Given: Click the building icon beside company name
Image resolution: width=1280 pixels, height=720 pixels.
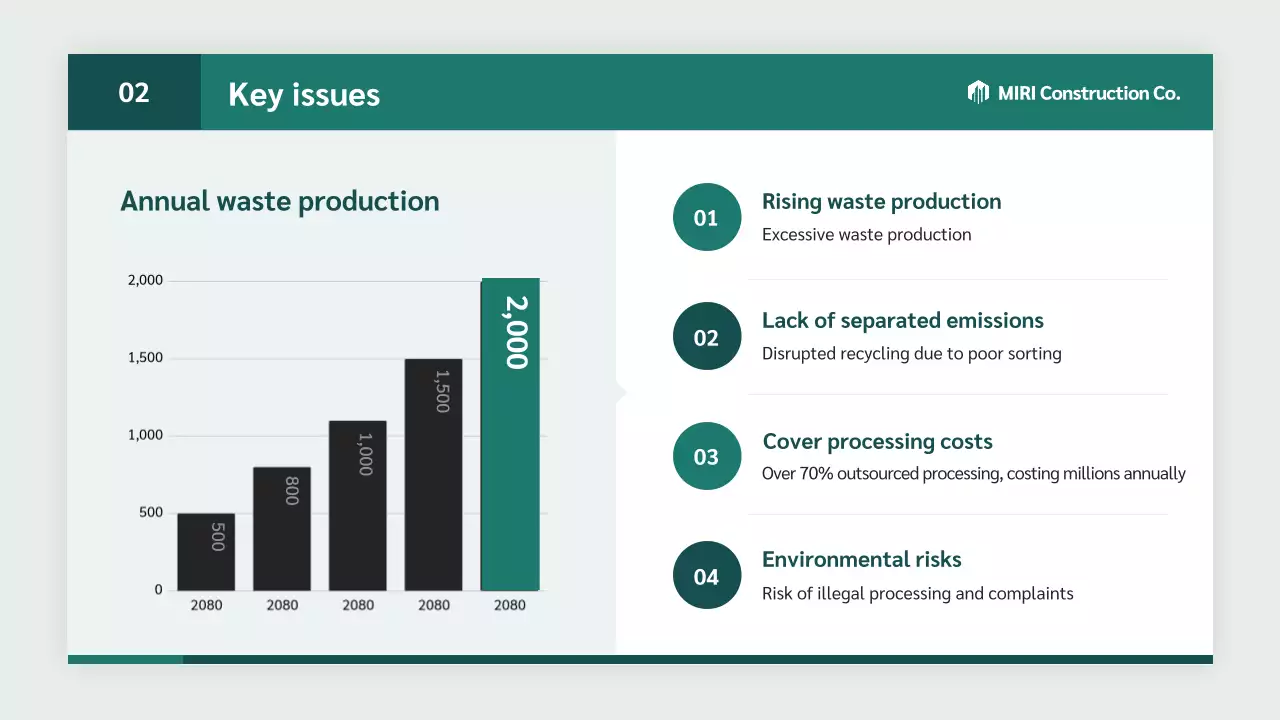Looking at the screenshot, I should [x=978, y=92].
